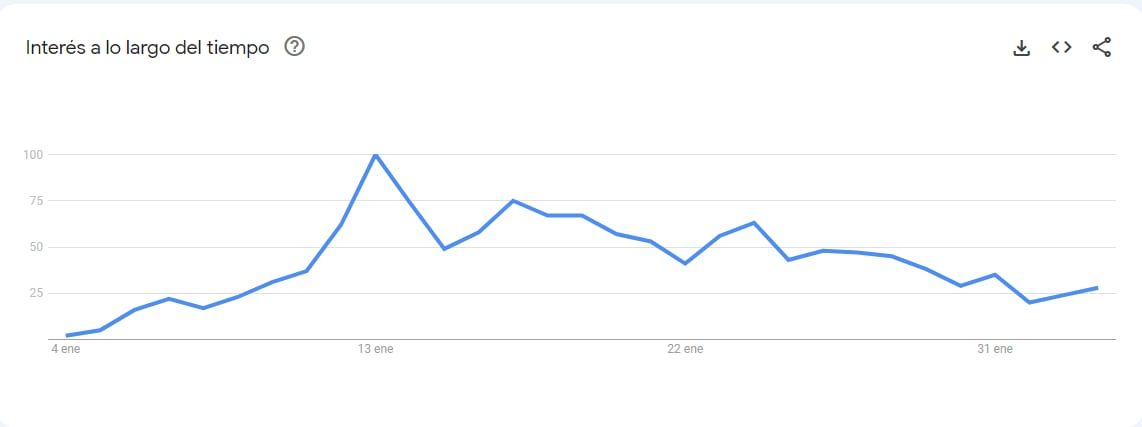
Task: Click the first data point of the line
Action: pyautogui.click(x=66, y=335)
